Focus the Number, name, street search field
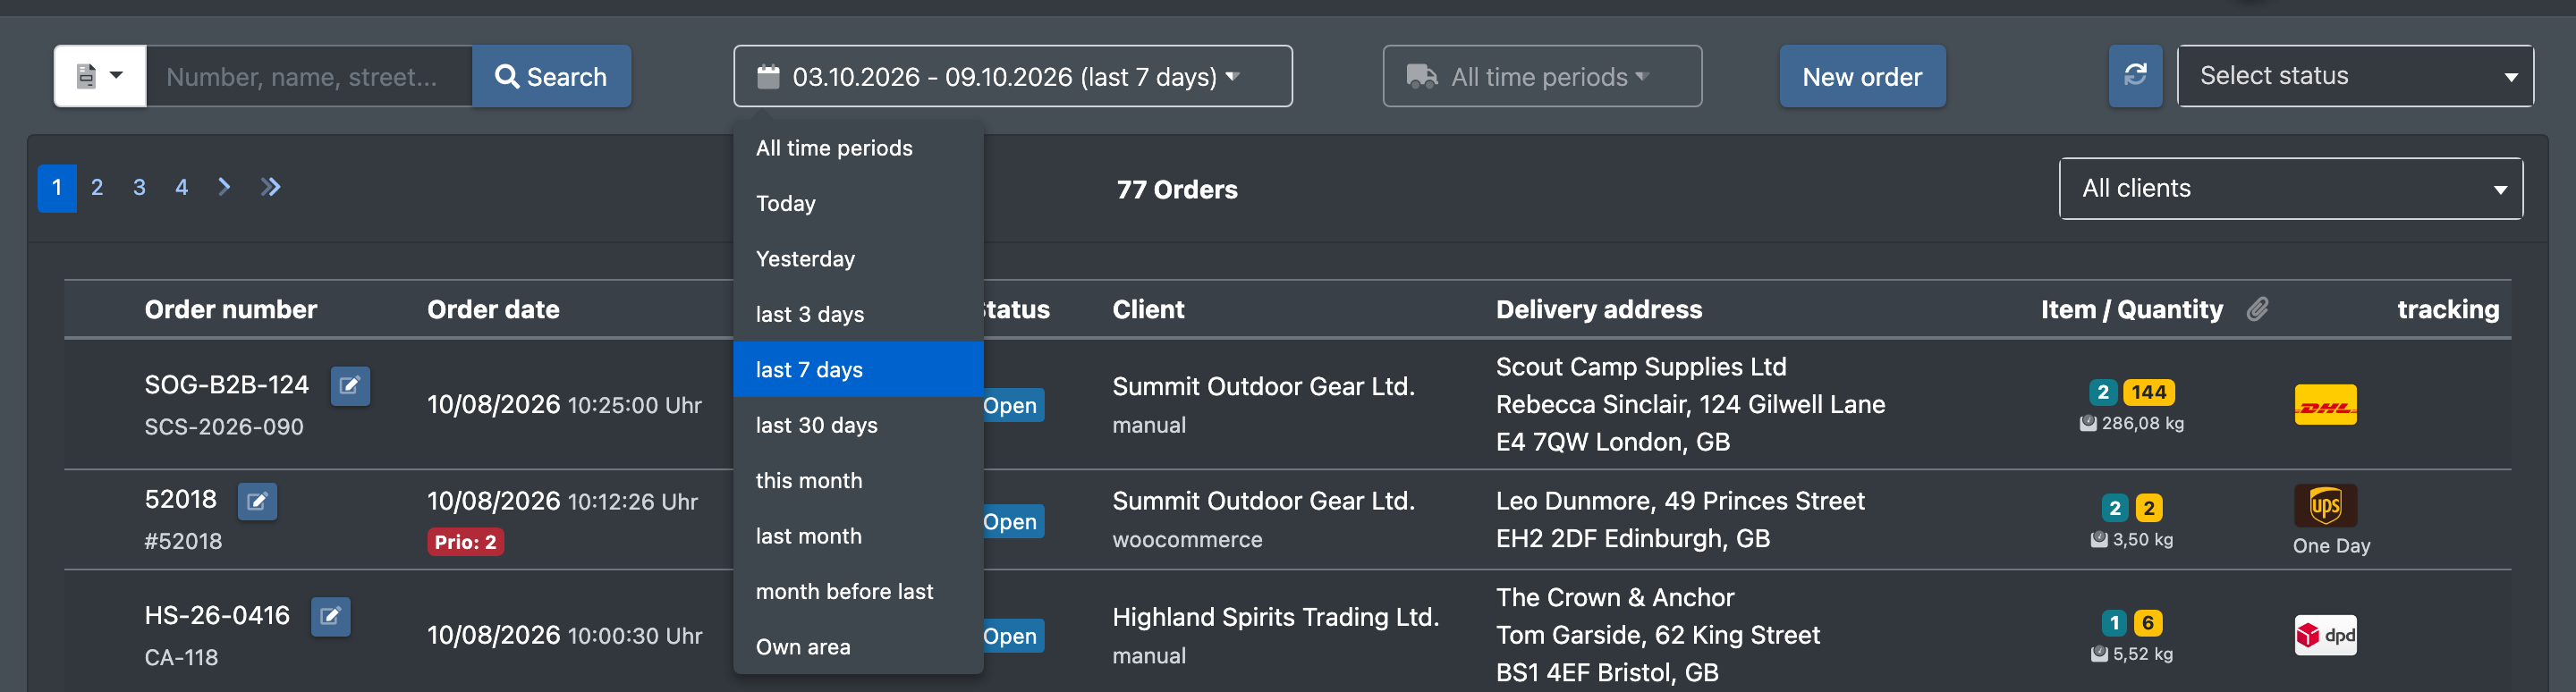The image size is (2576, 692). click(x=309, y=76)
